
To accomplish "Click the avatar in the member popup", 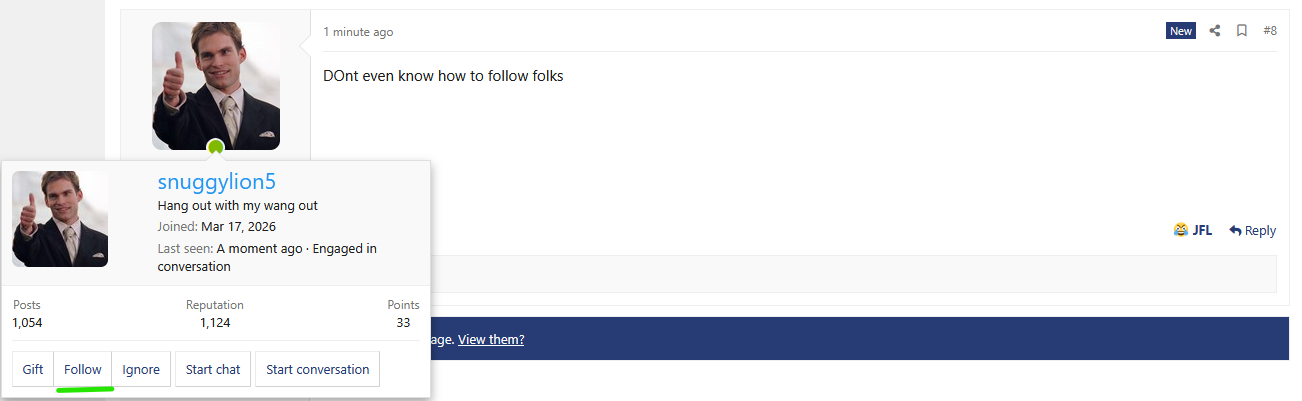I will point(60,219).
